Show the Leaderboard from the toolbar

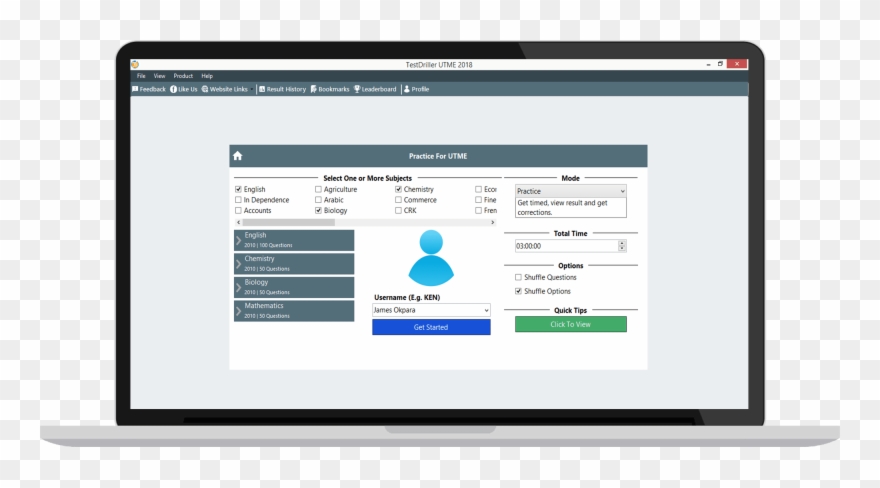tap(375, 89)
